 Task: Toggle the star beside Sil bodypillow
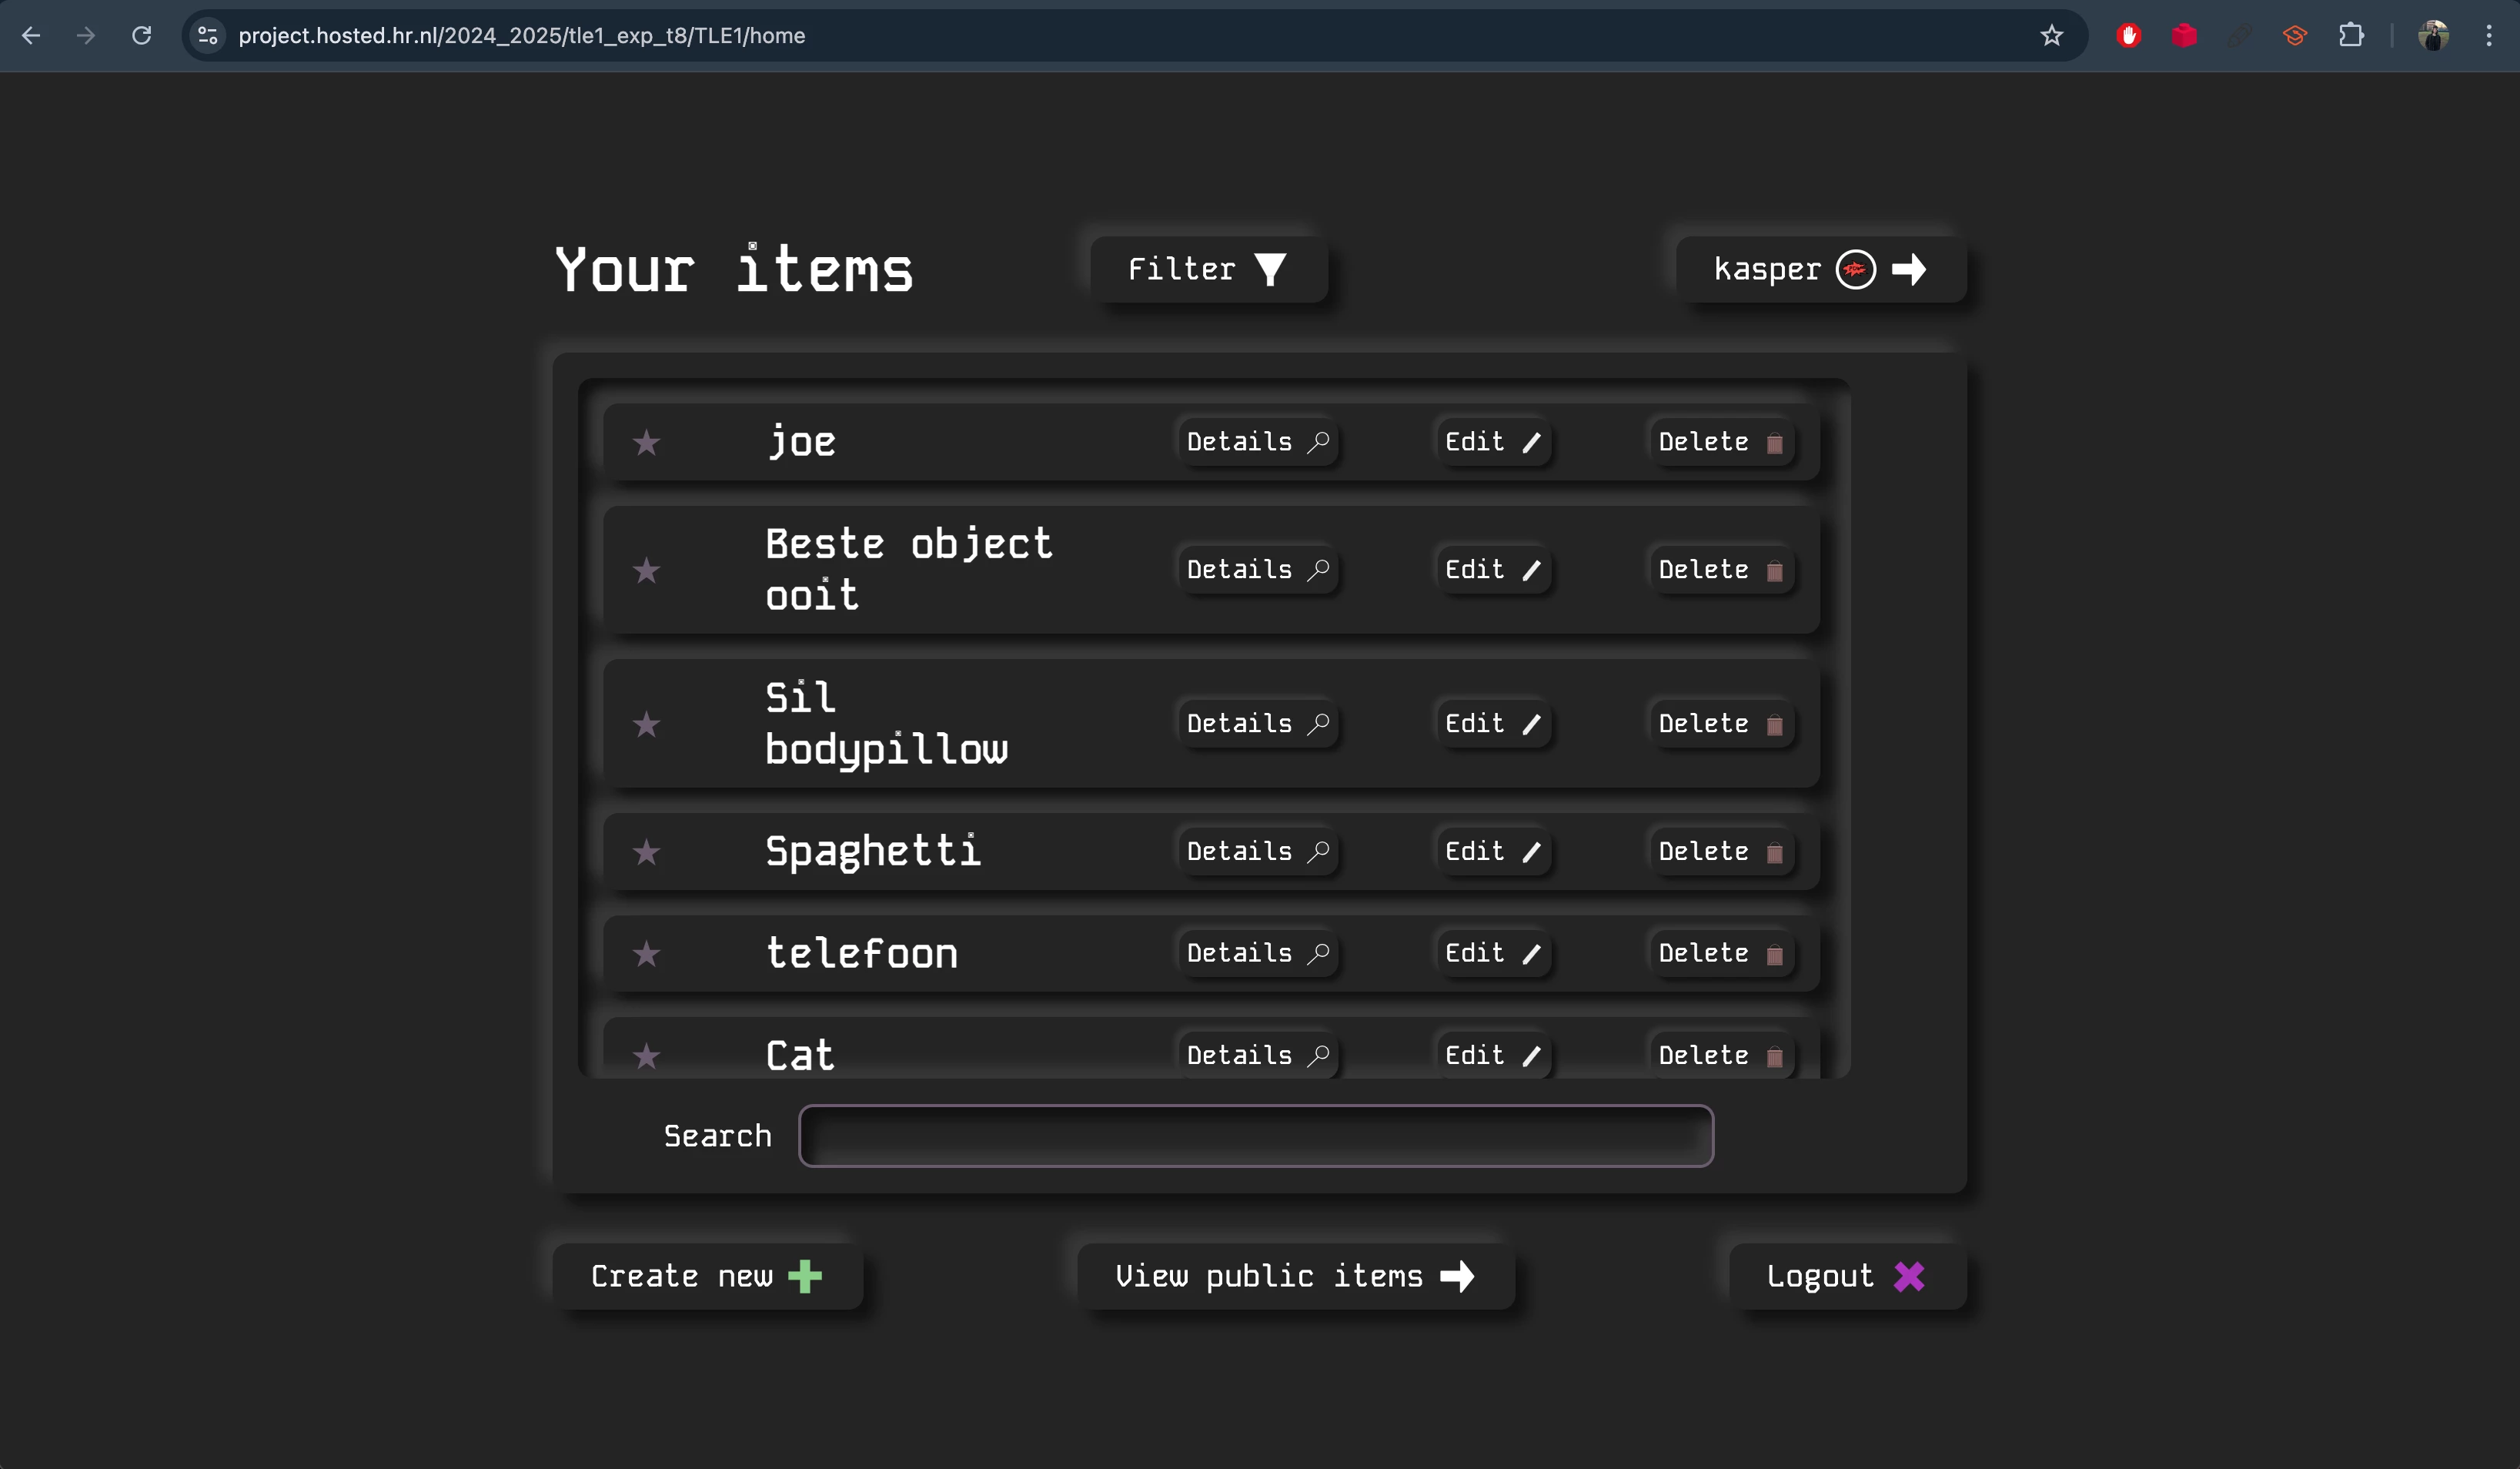click(x=647, y=724)
